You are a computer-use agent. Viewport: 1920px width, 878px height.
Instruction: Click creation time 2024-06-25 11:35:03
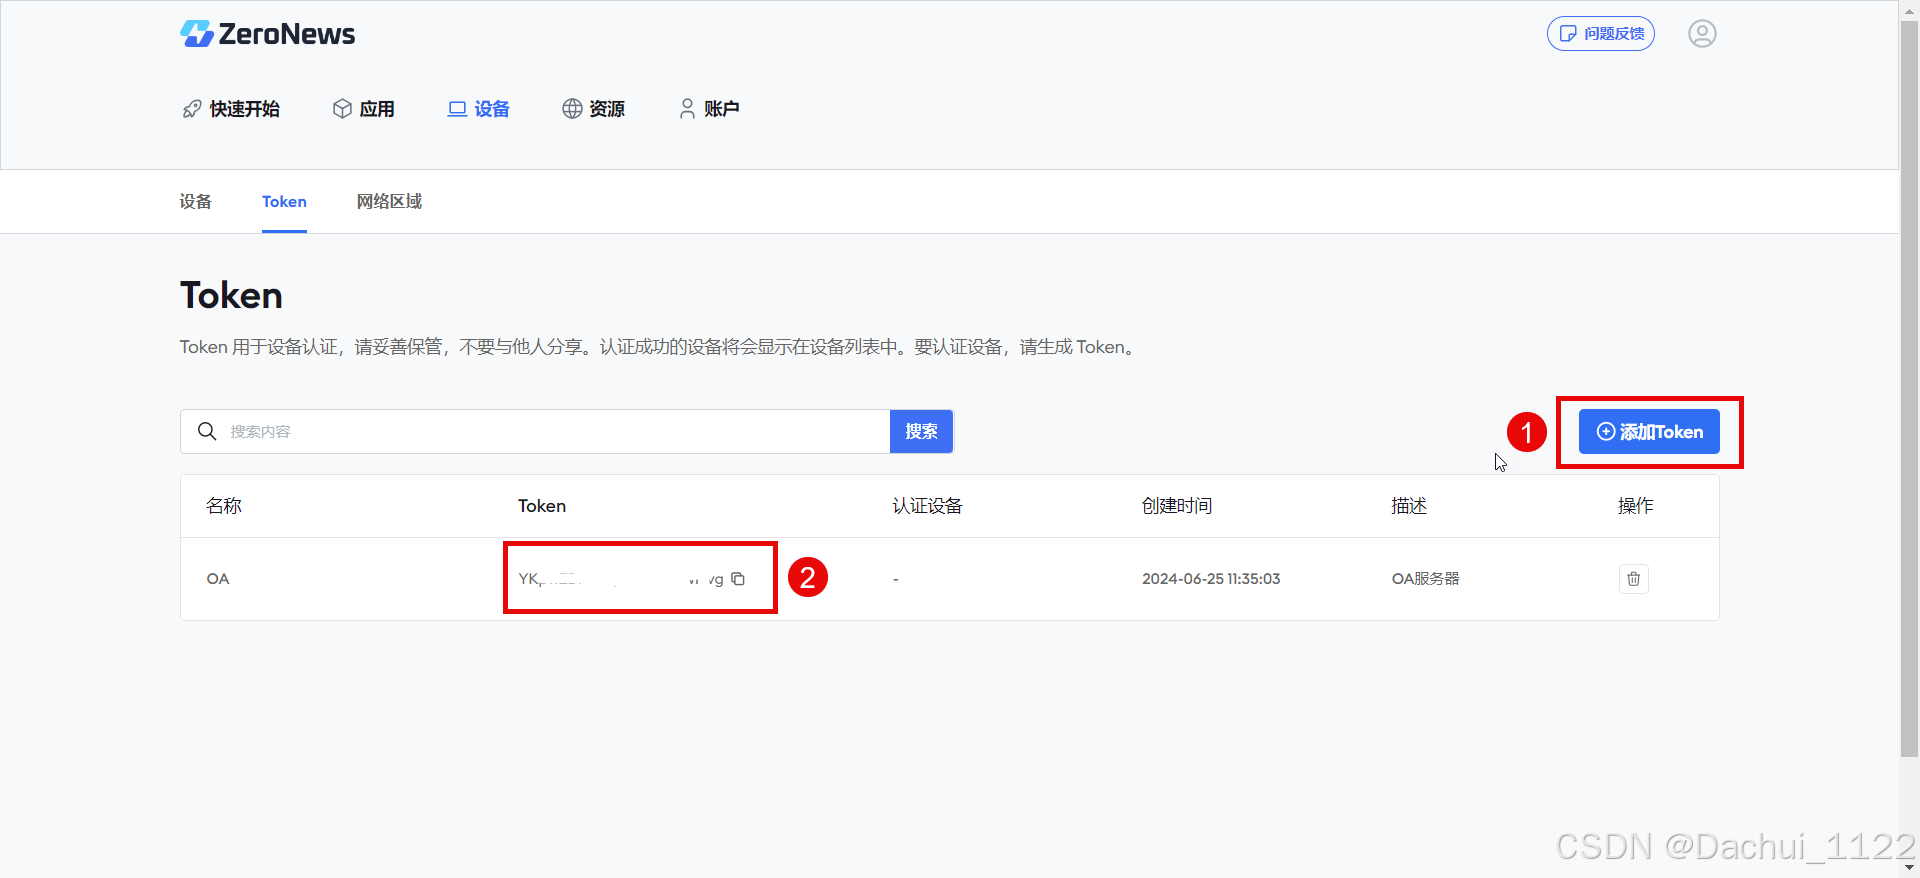[1211, 579]
